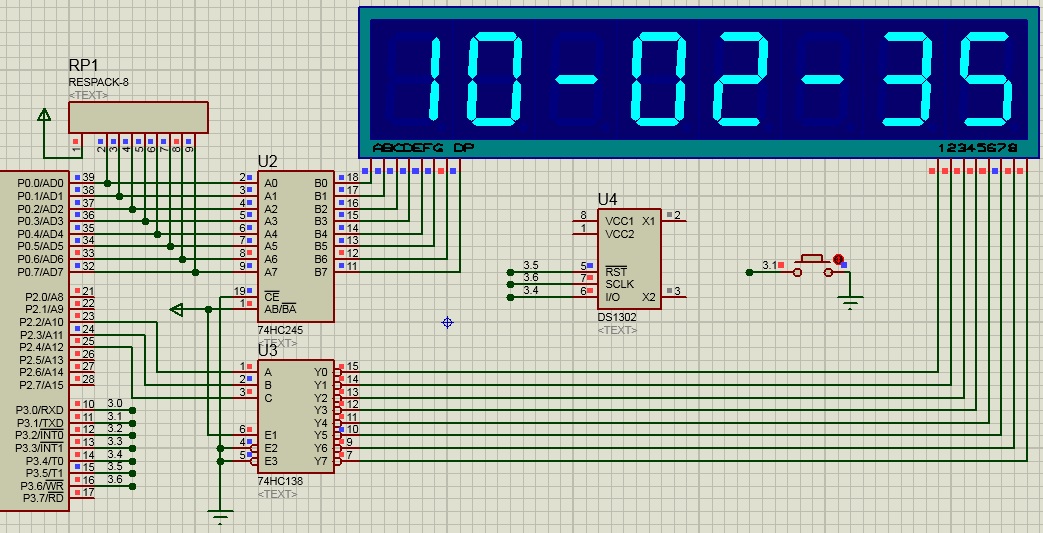Click the power arrow terminal beside RP1

pyautogui.click(x=44, y=114)
